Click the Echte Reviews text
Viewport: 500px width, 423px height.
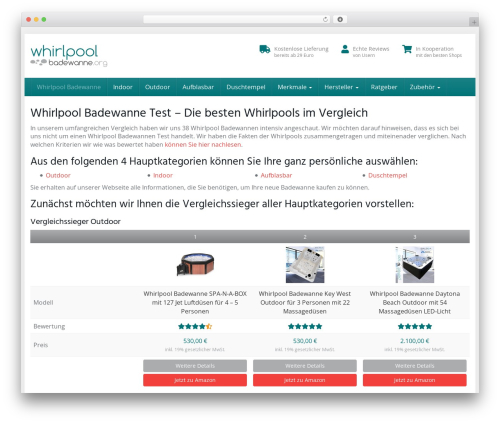371,49
